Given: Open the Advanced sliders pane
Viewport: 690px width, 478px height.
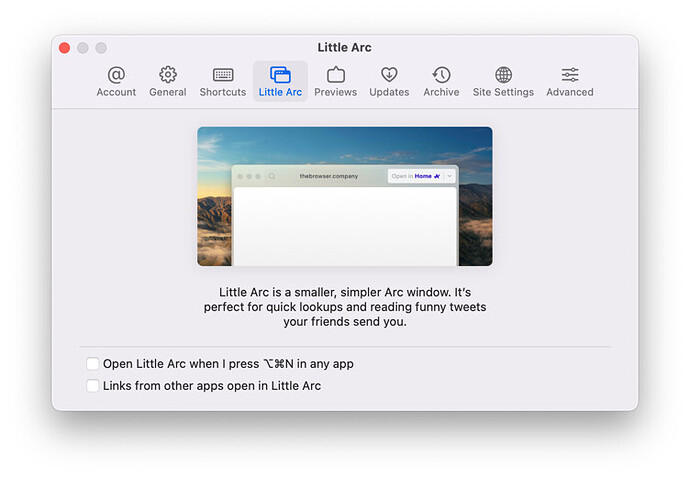Looking at the screenshot, I should click(569, 82).
